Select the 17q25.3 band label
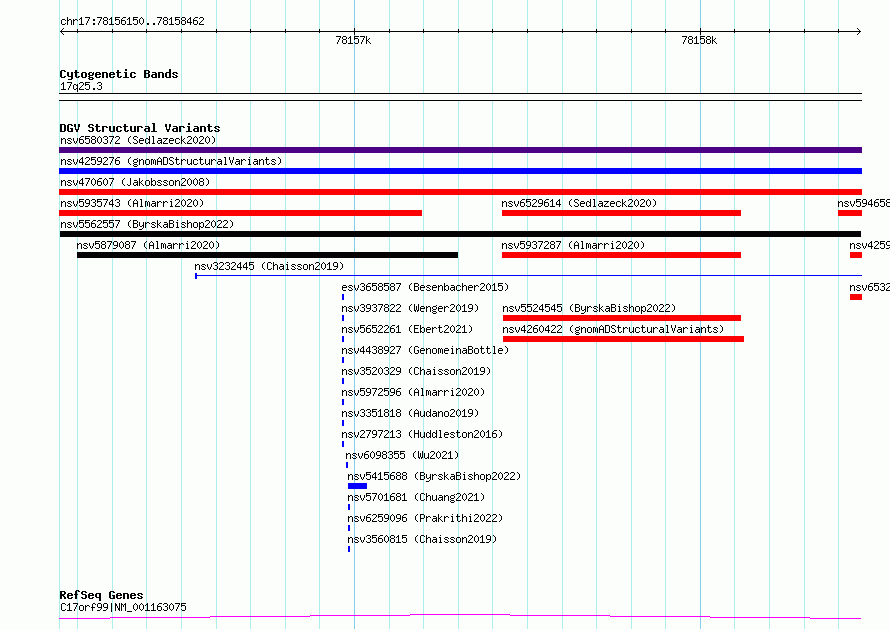 coord(81,86)
